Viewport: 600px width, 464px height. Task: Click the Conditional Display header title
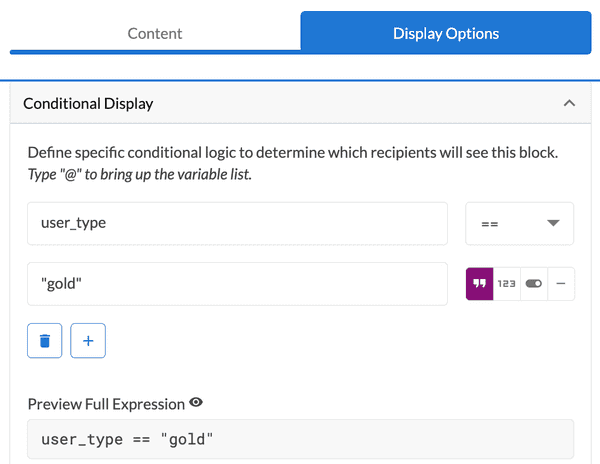(x=88, y=103)
